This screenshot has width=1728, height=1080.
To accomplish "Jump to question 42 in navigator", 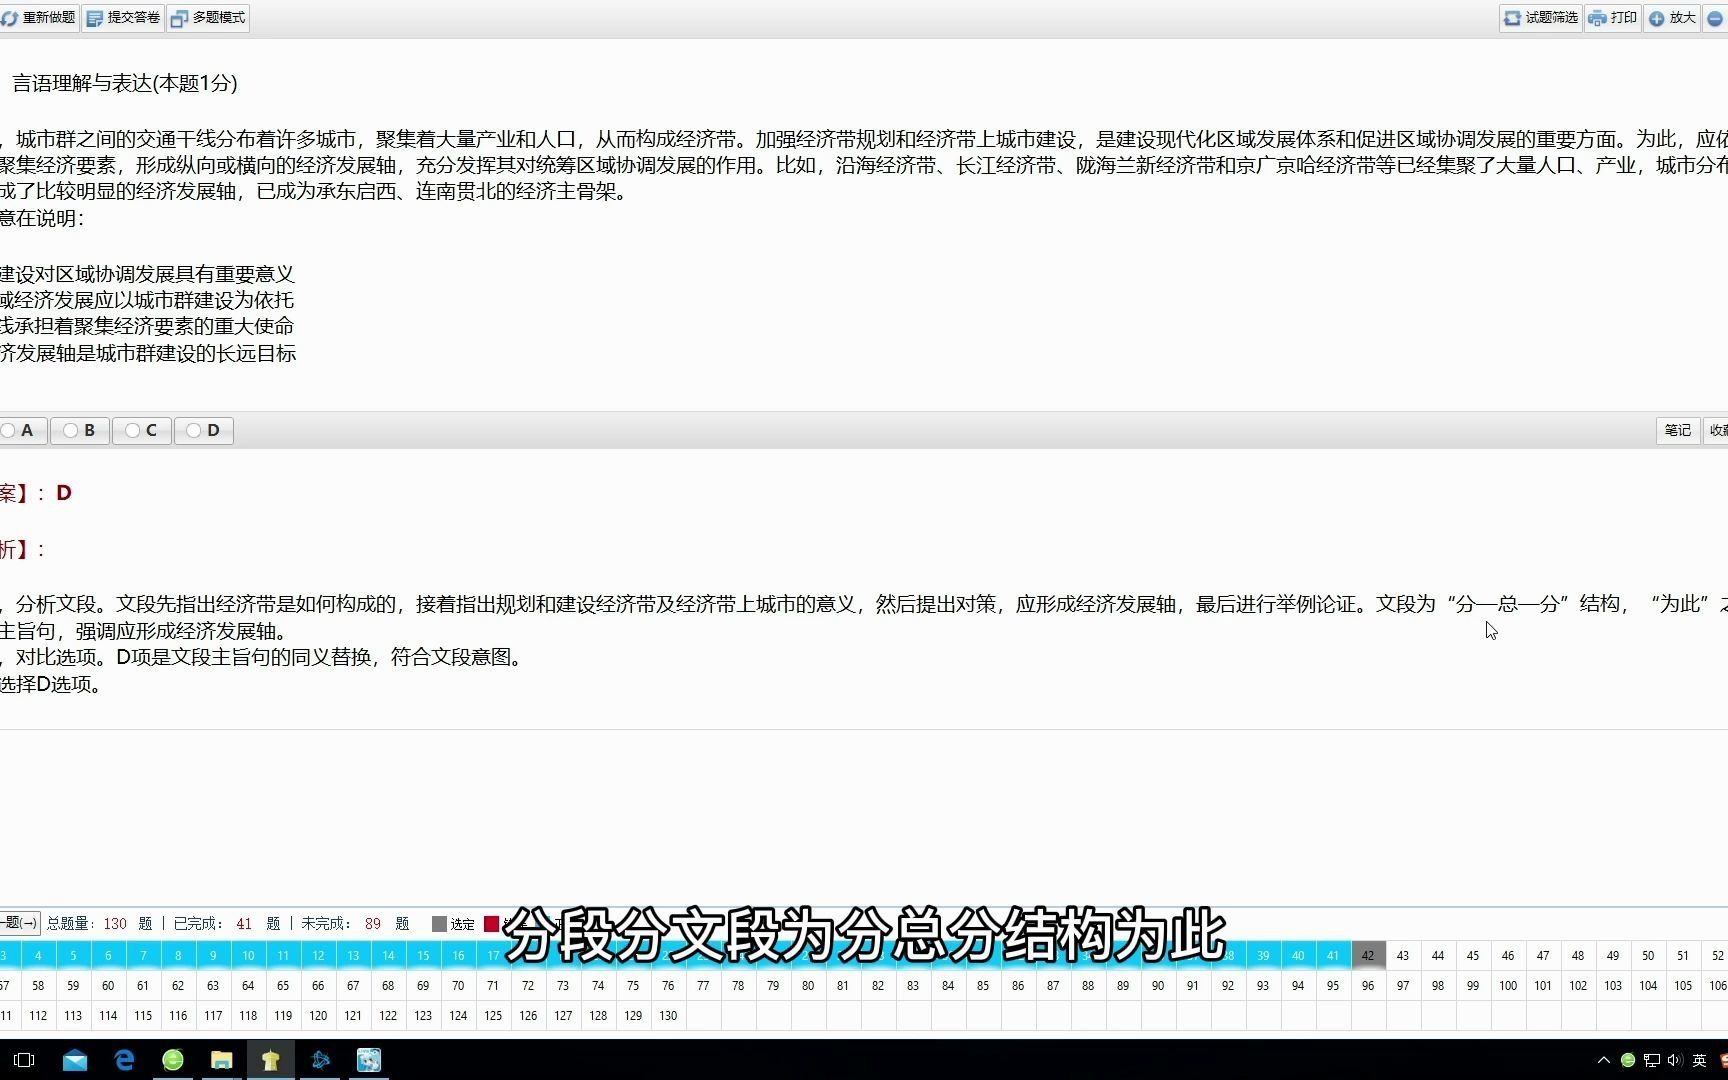I will coord(1368,955).
